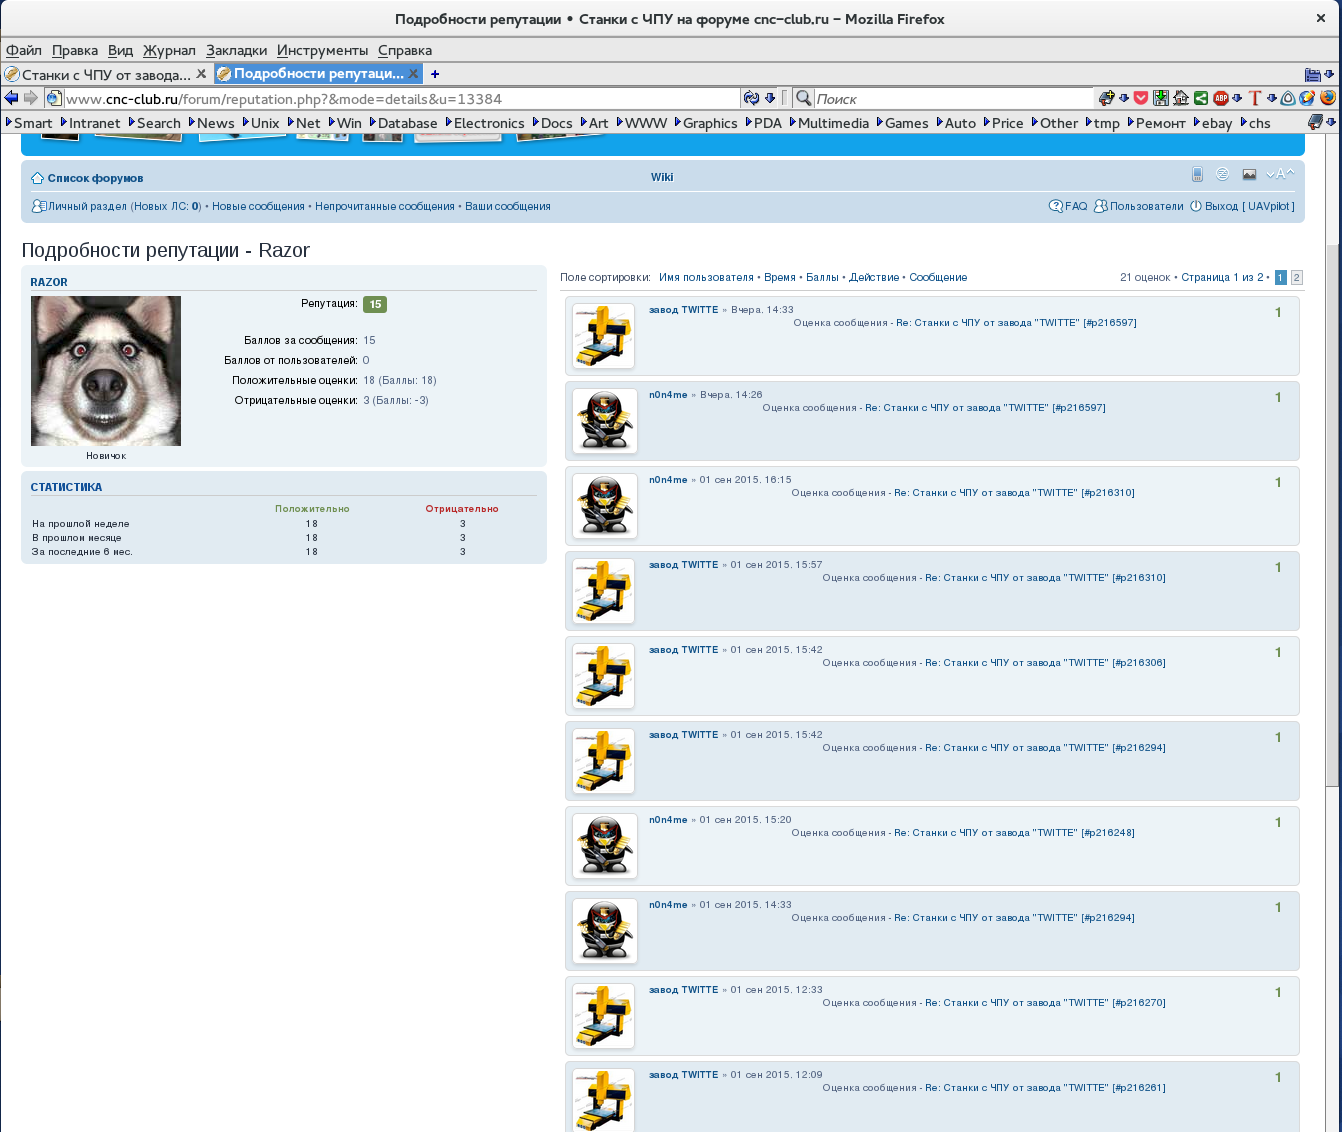
Task: Click the reload icon in the address bar
Action: pos(751,98)
